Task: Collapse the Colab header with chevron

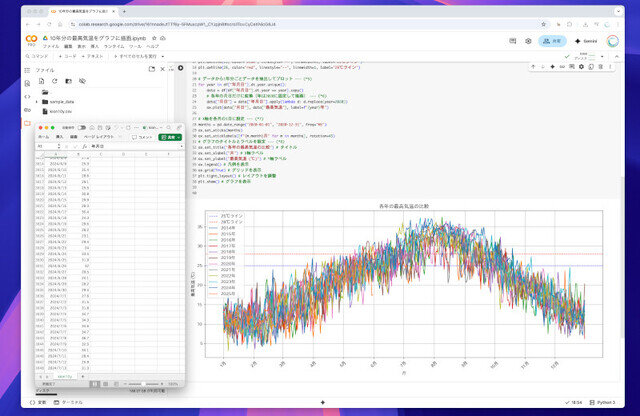Action: [616, 56]
